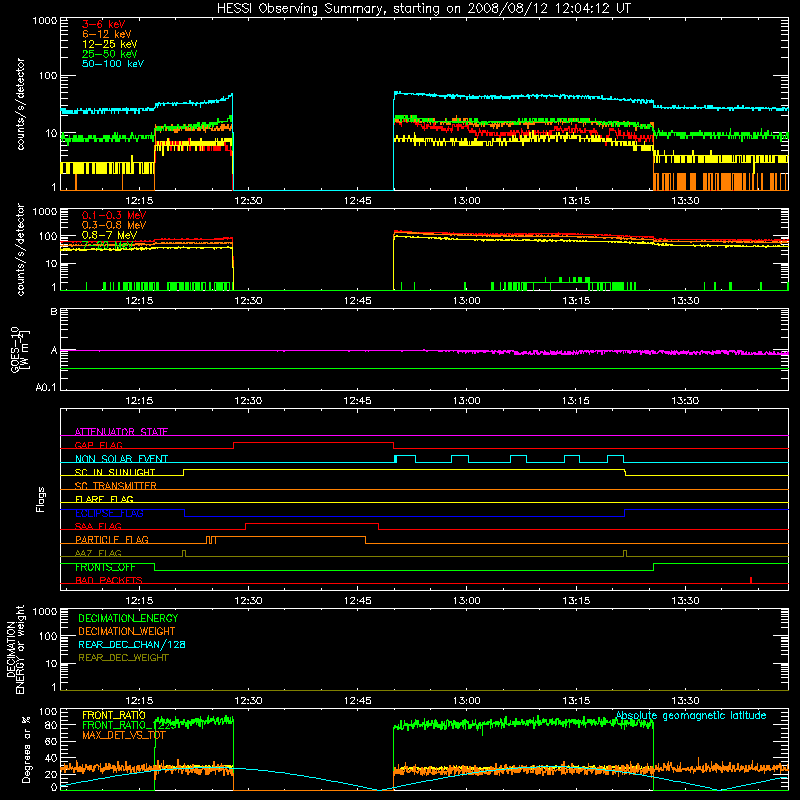Click the GAP_FLAG label
This screenshot has height=800, width=800.
tap(98, 445)
